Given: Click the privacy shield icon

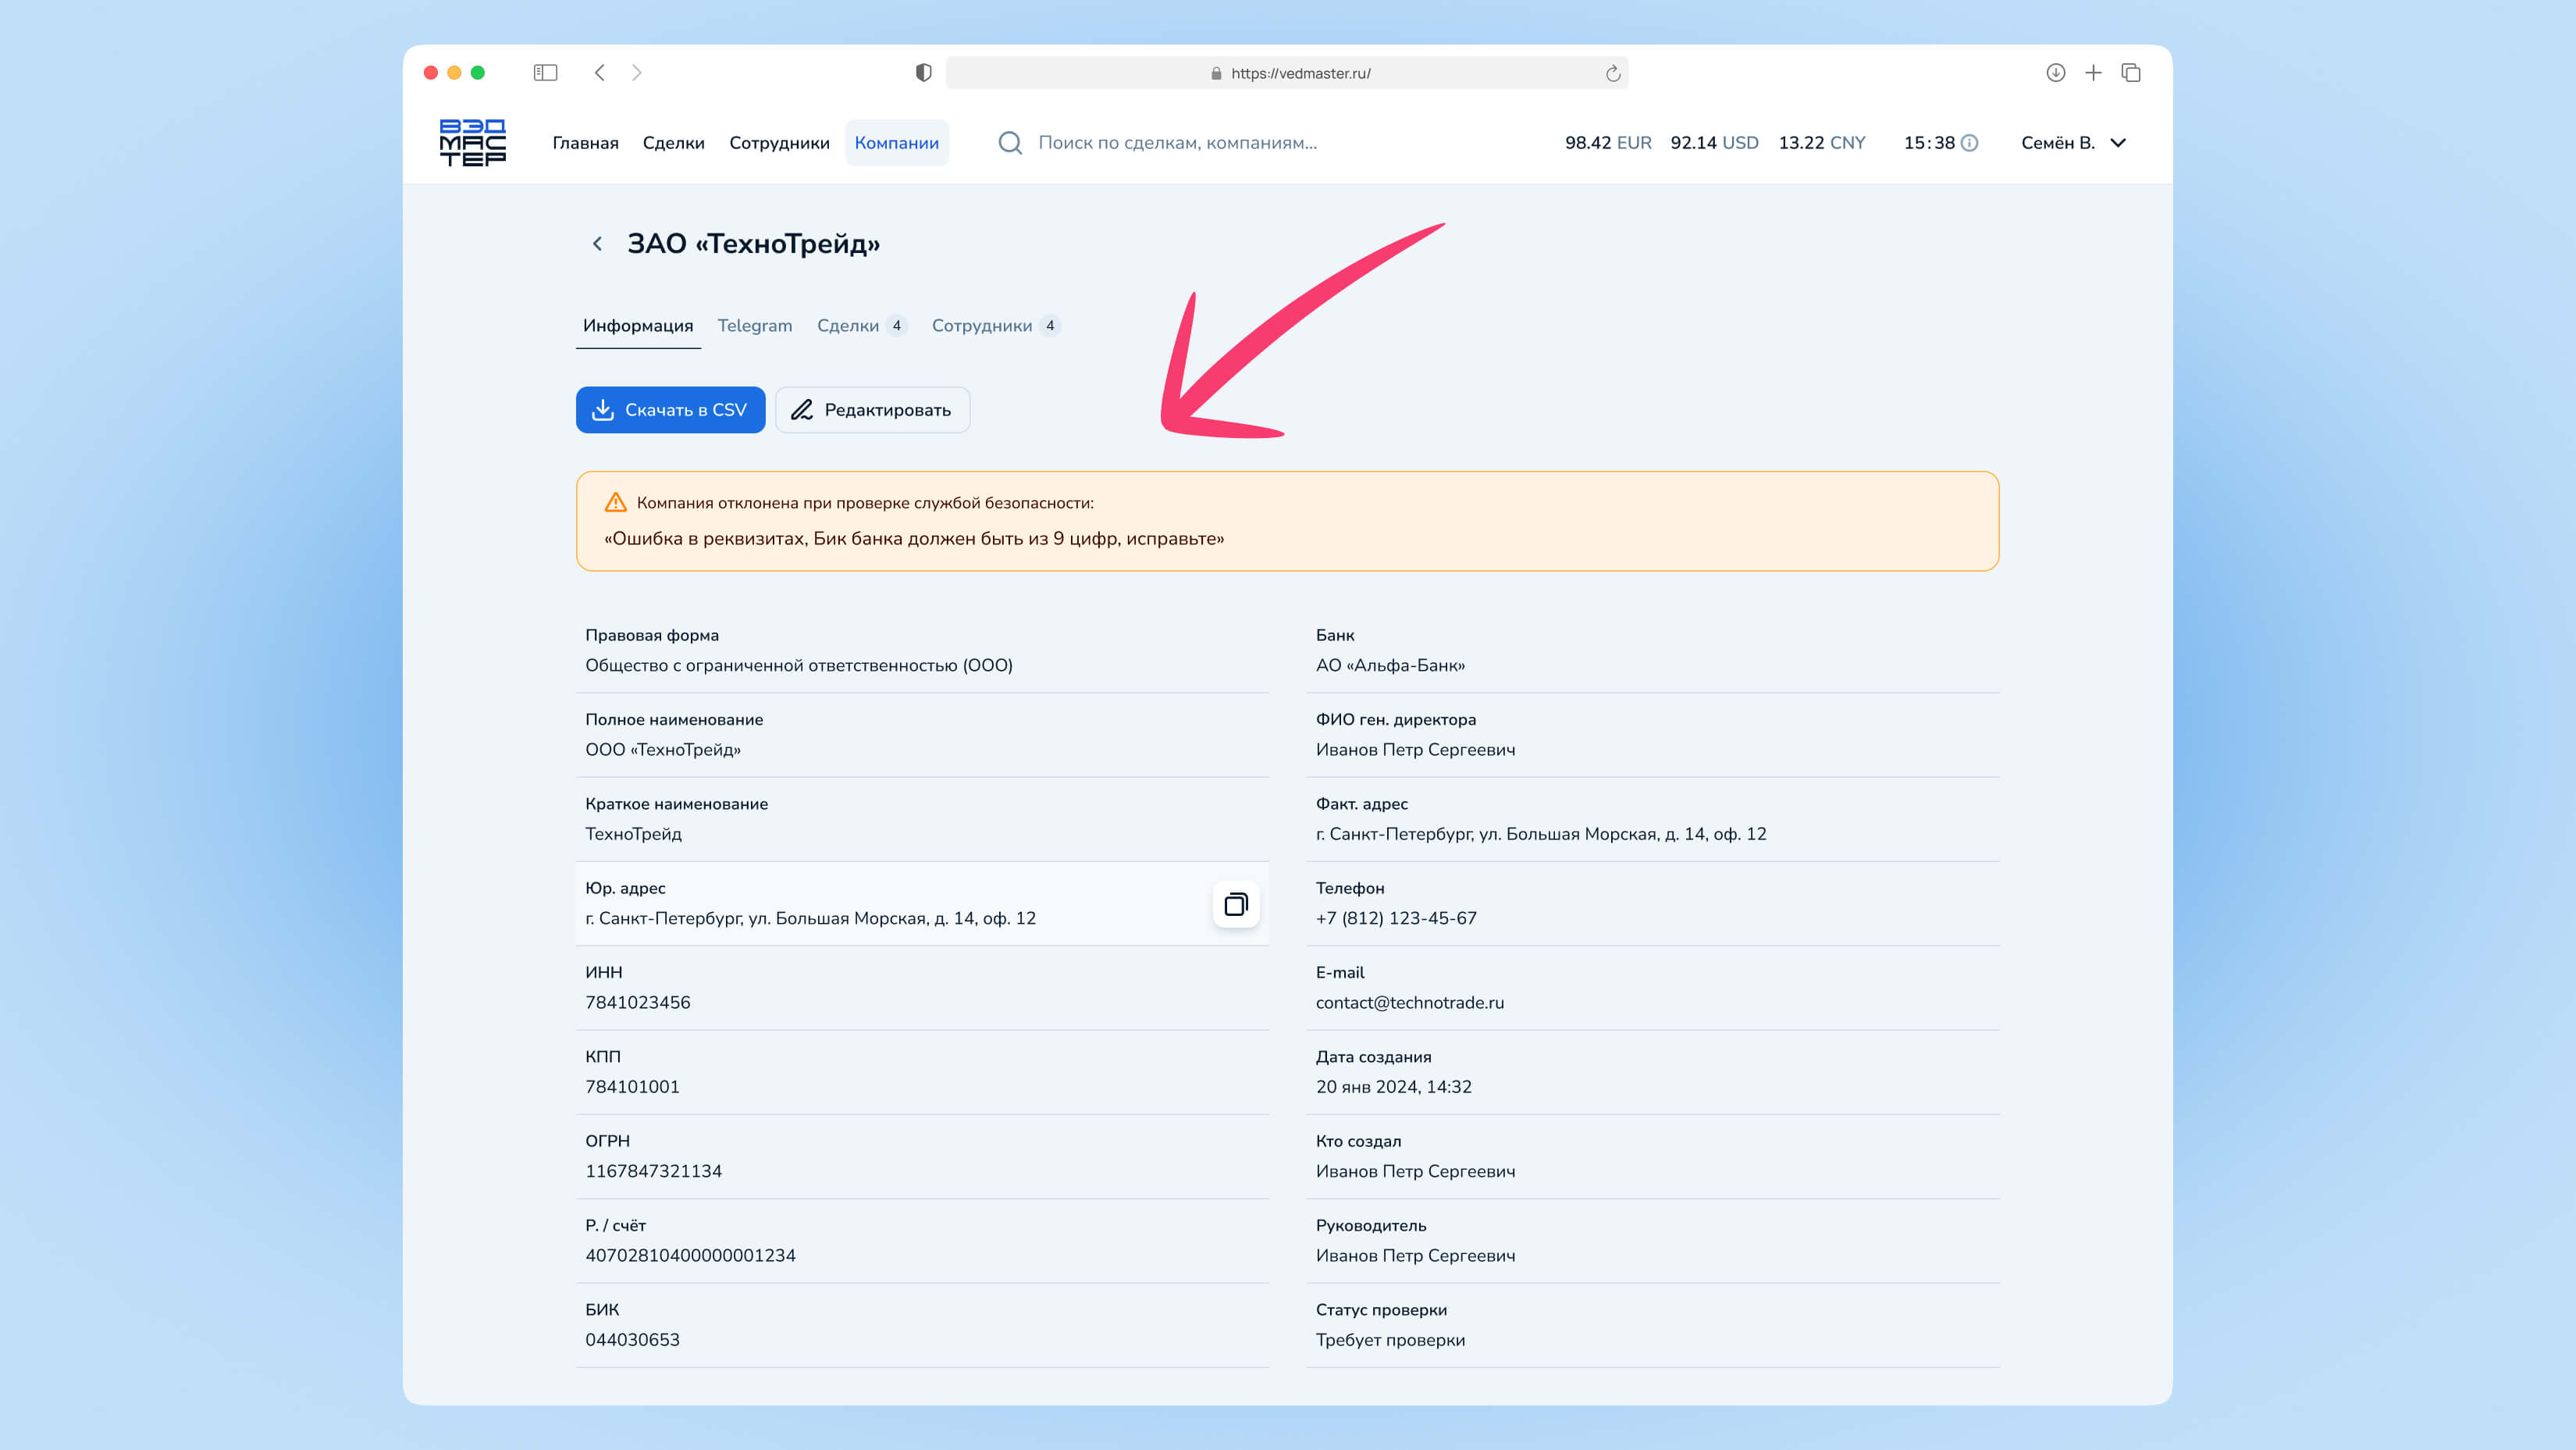Looking at the screenshot, I should pos(923,72).
